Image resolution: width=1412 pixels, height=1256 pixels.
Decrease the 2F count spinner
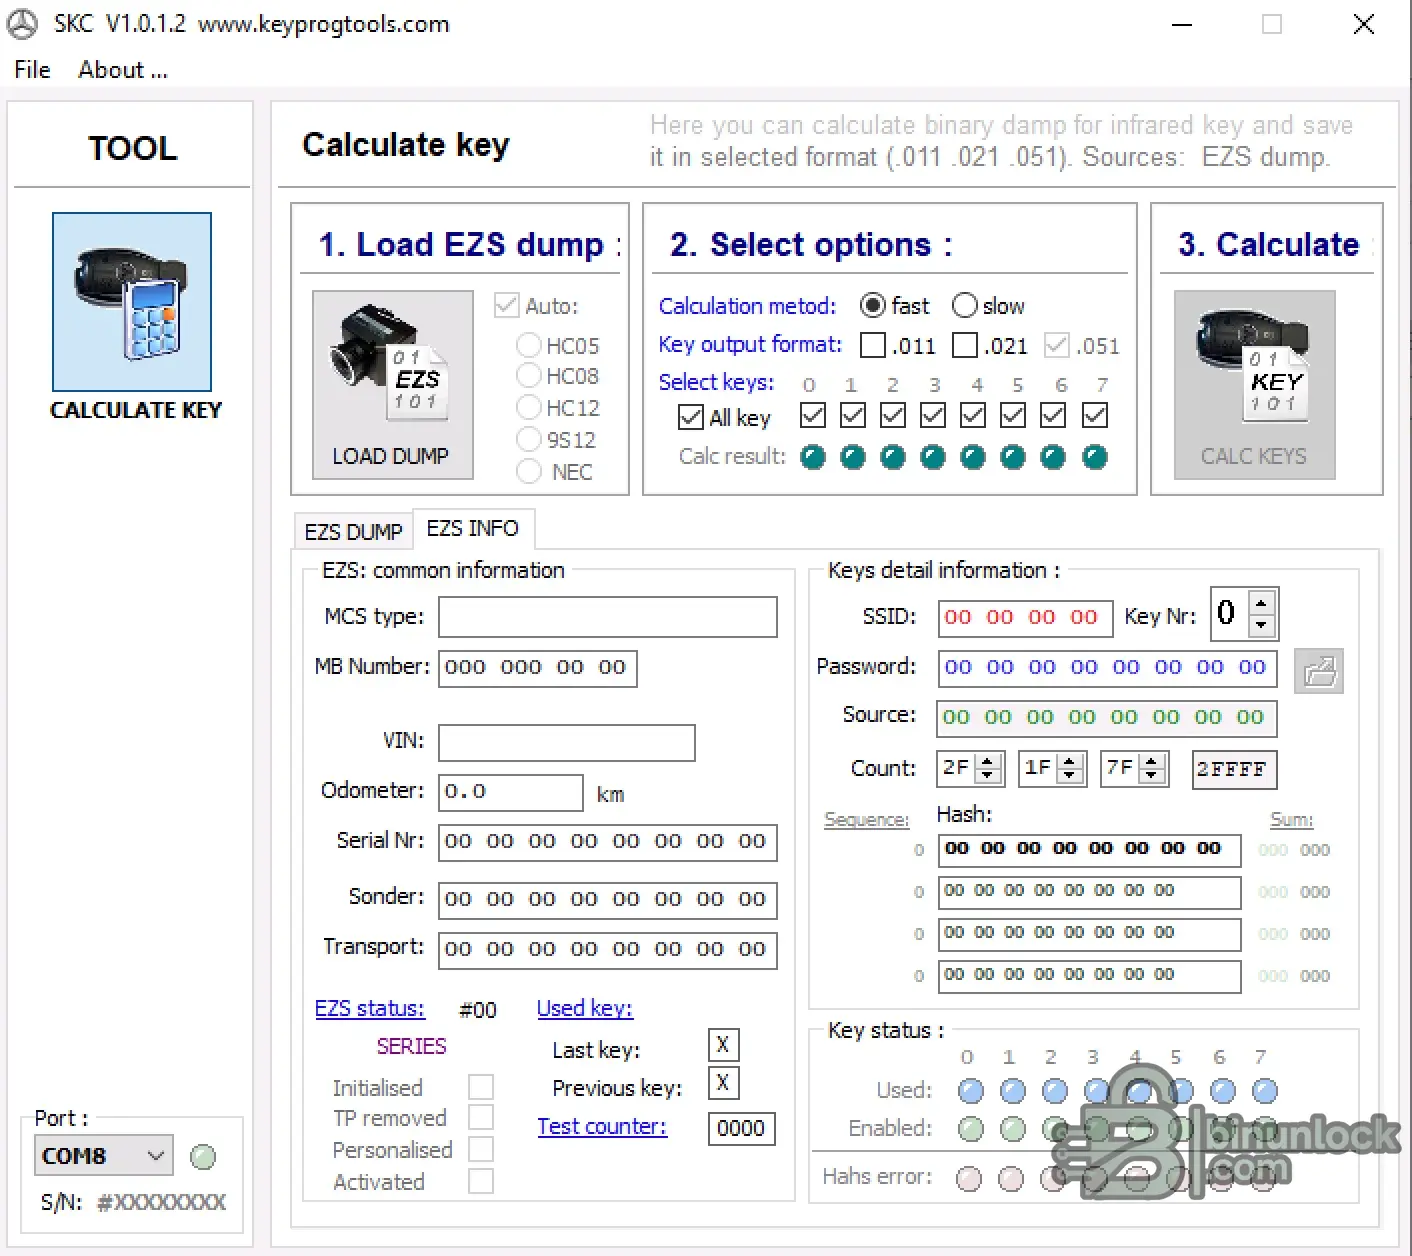[x=988, y=776]
